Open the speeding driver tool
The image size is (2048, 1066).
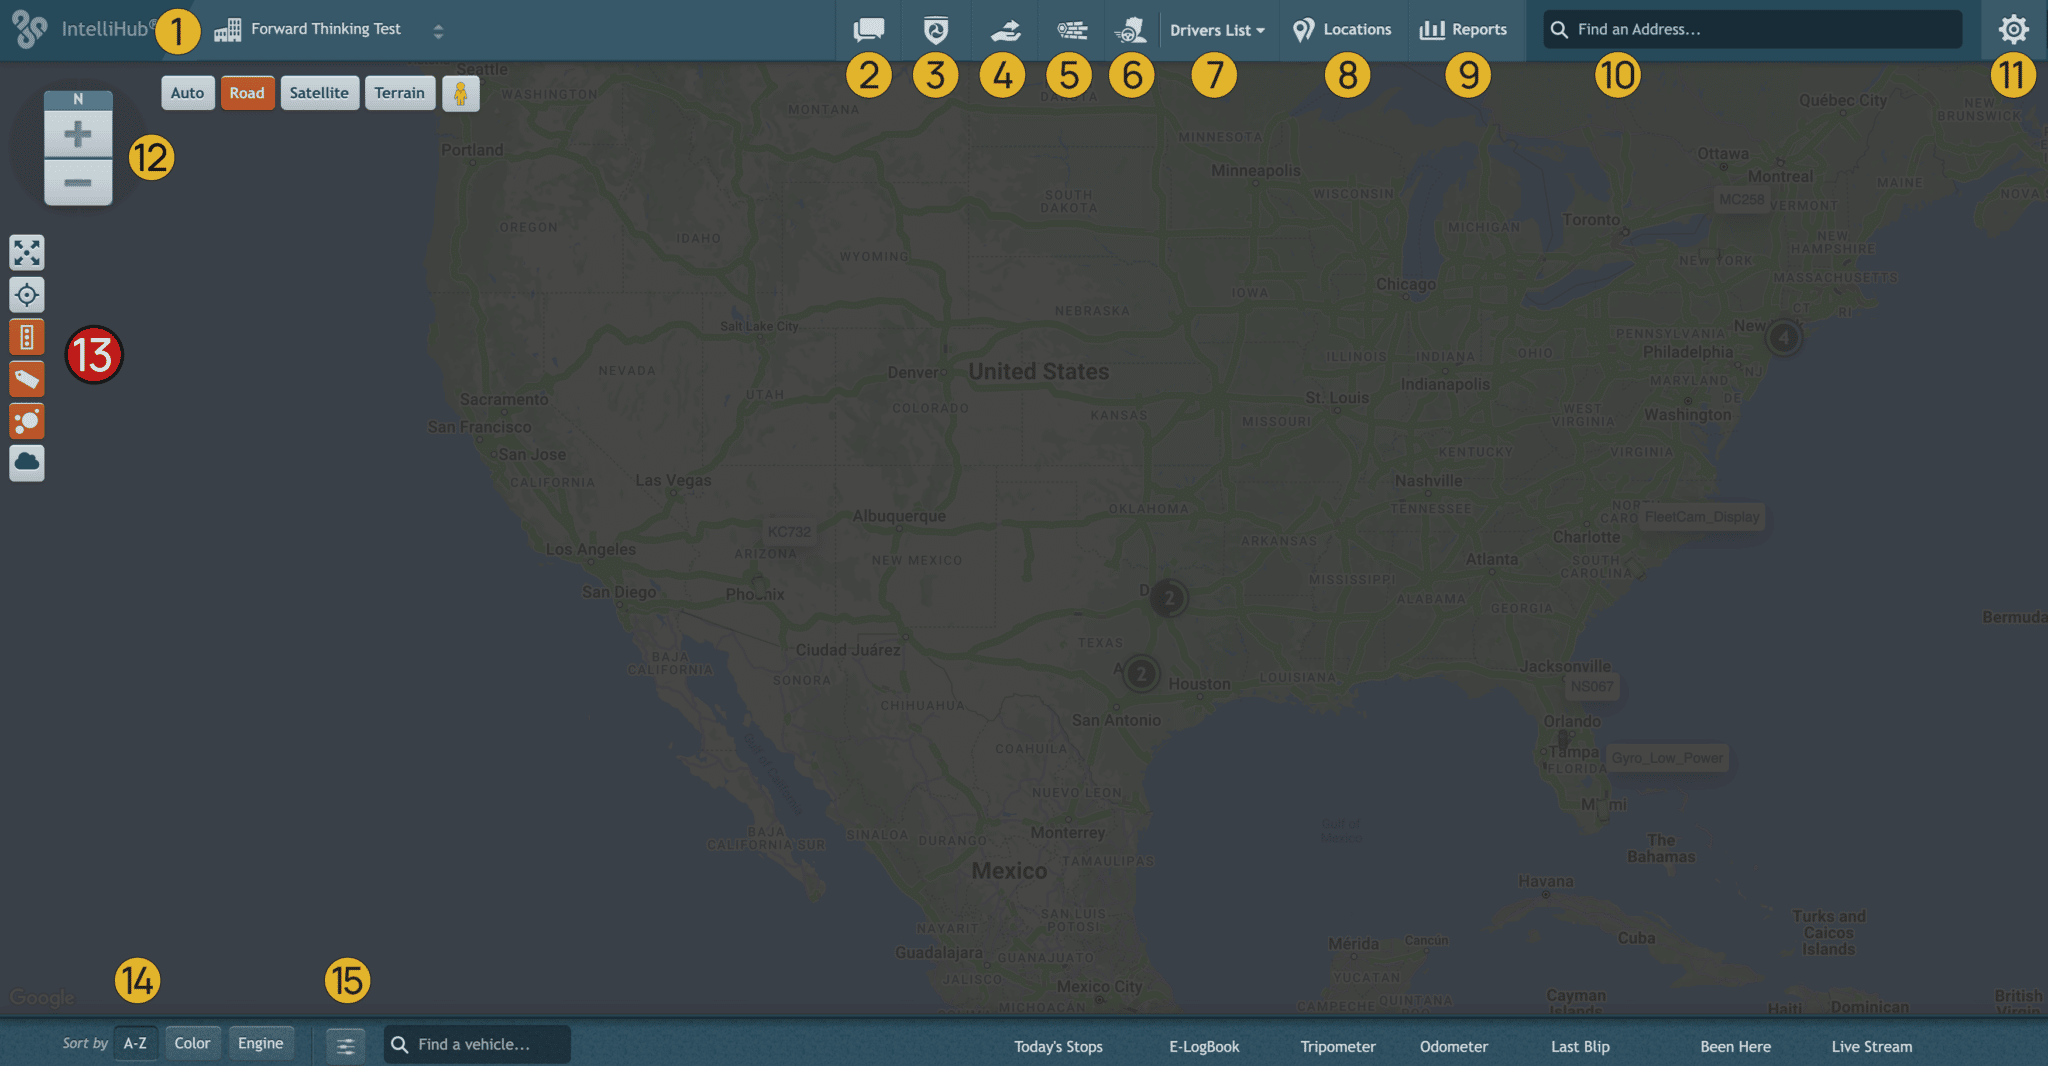pyautogui.click(x=1133, y=30)
